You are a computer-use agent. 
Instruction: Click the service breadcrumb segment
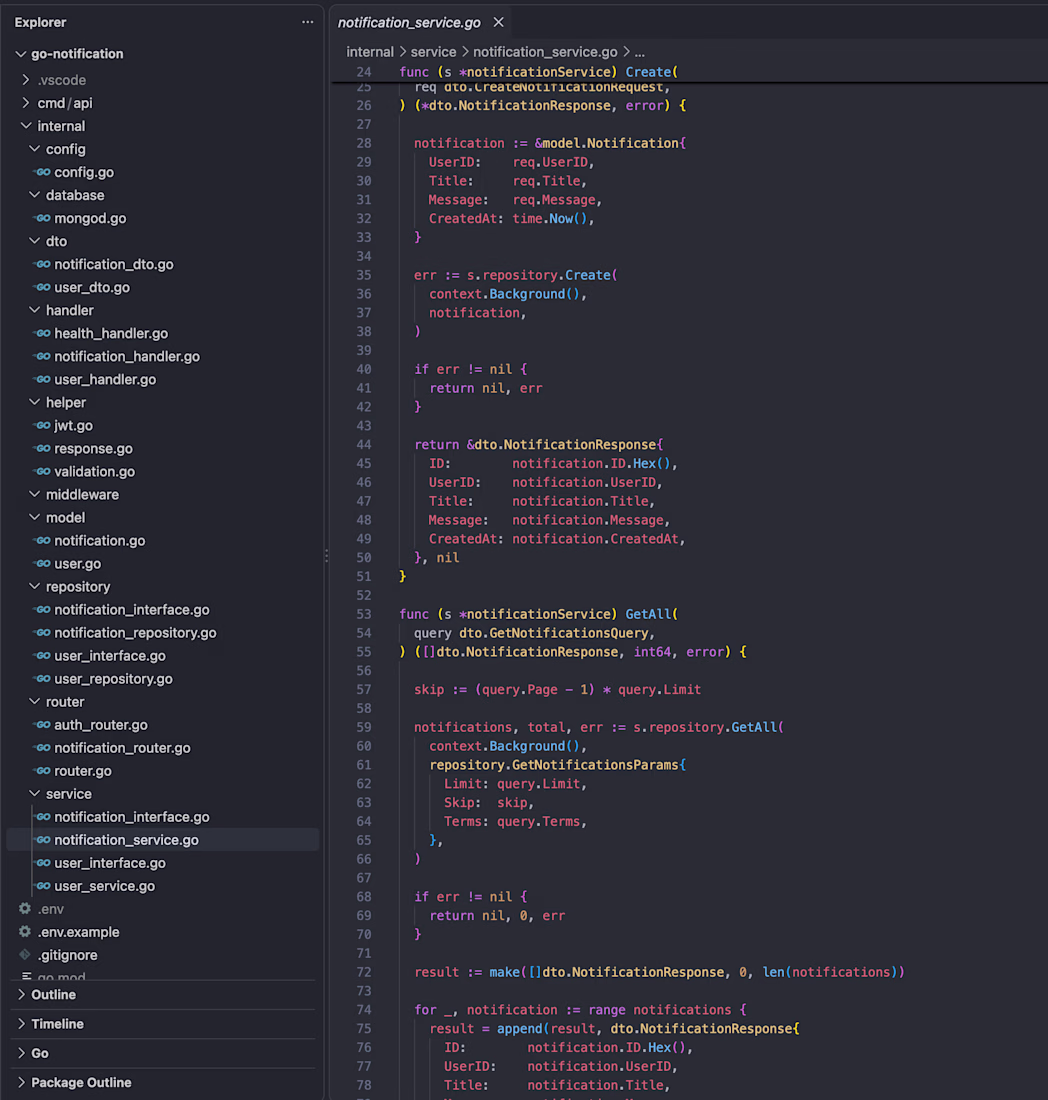coord(433,52)
